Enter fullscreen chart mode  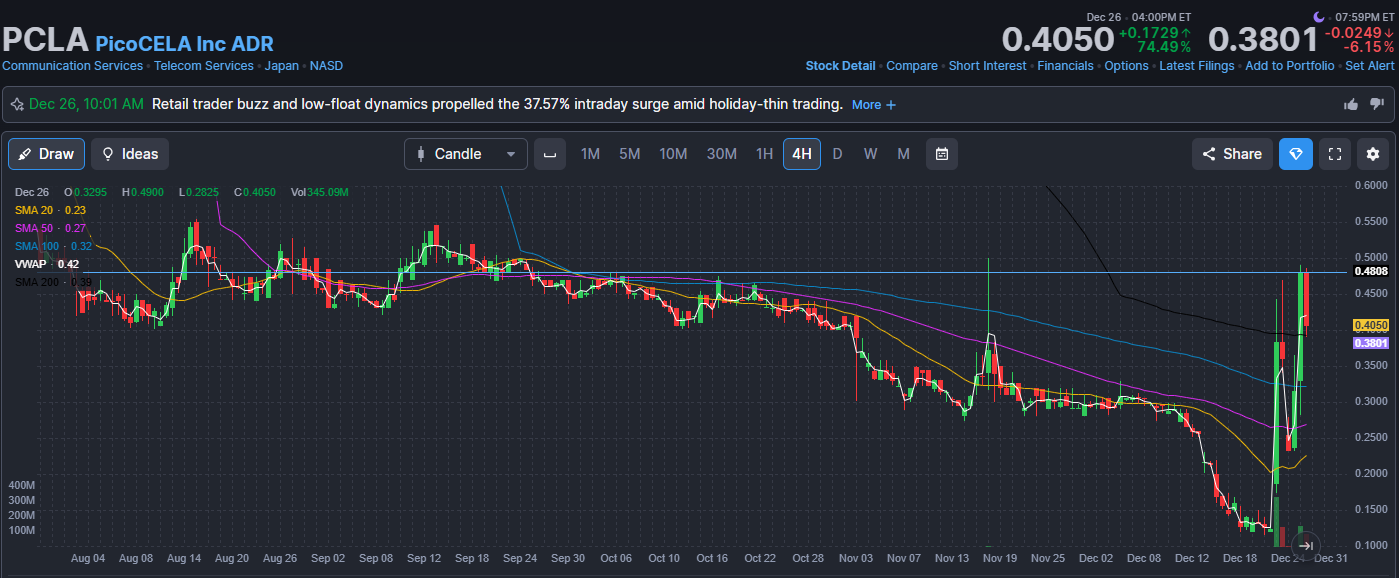point(1334,154)
